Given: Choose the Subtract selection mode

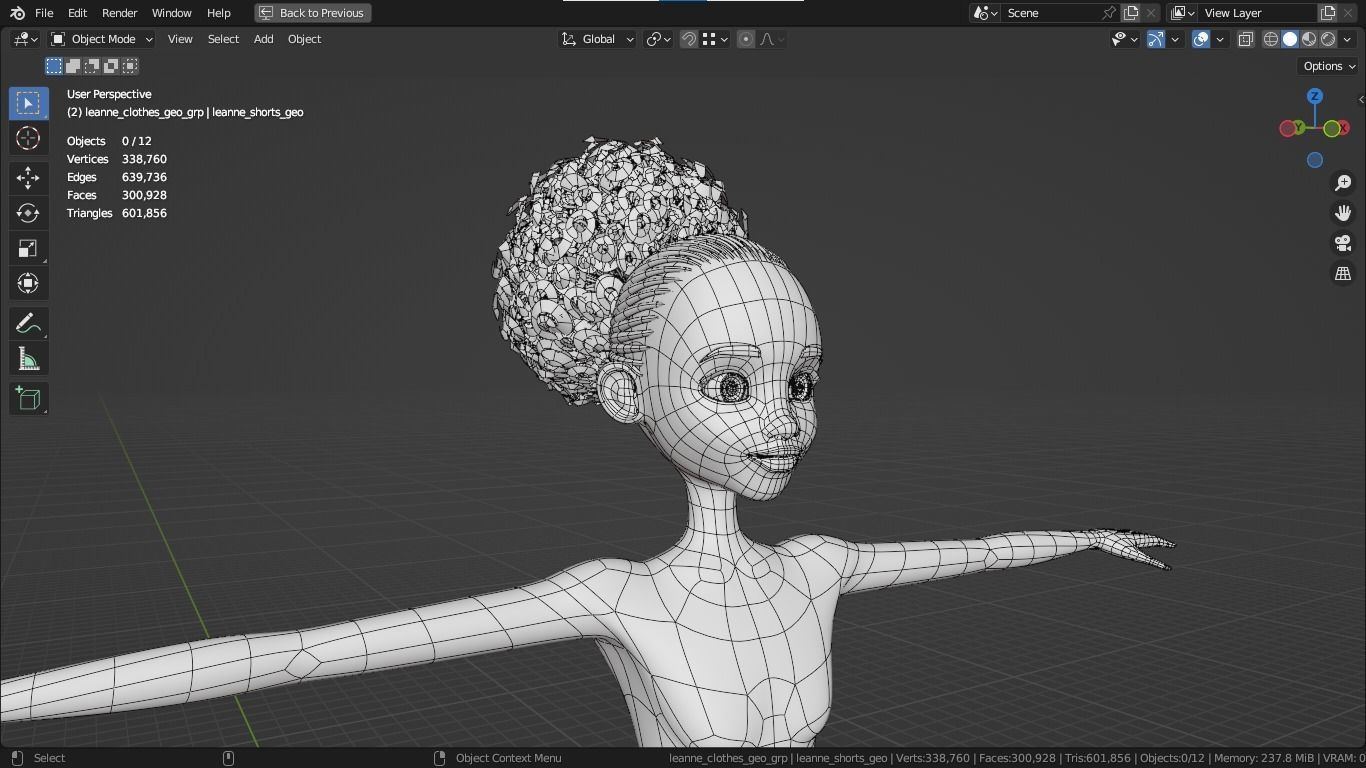Looking at the screenshot, I should 92,66.
